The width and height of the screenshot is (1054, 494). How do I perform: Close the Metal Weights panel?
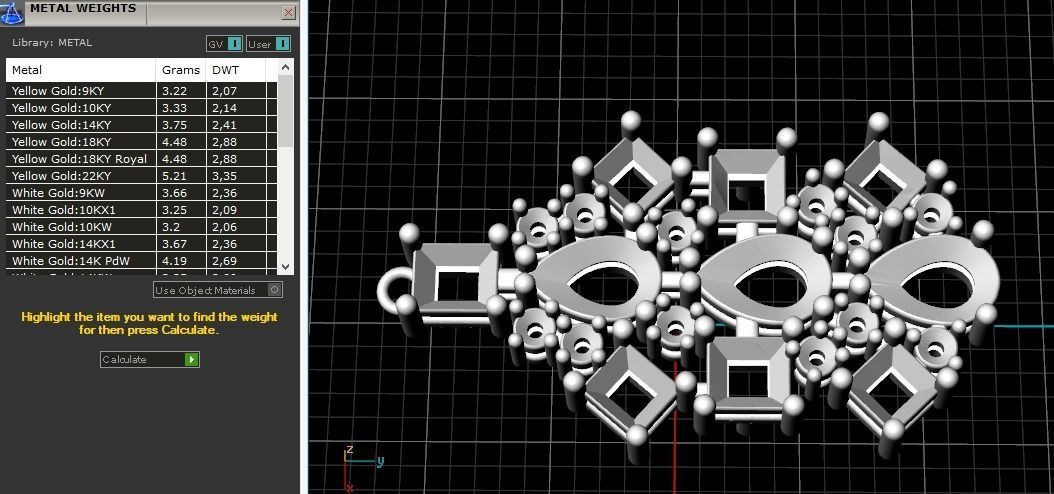click(288, 12)
